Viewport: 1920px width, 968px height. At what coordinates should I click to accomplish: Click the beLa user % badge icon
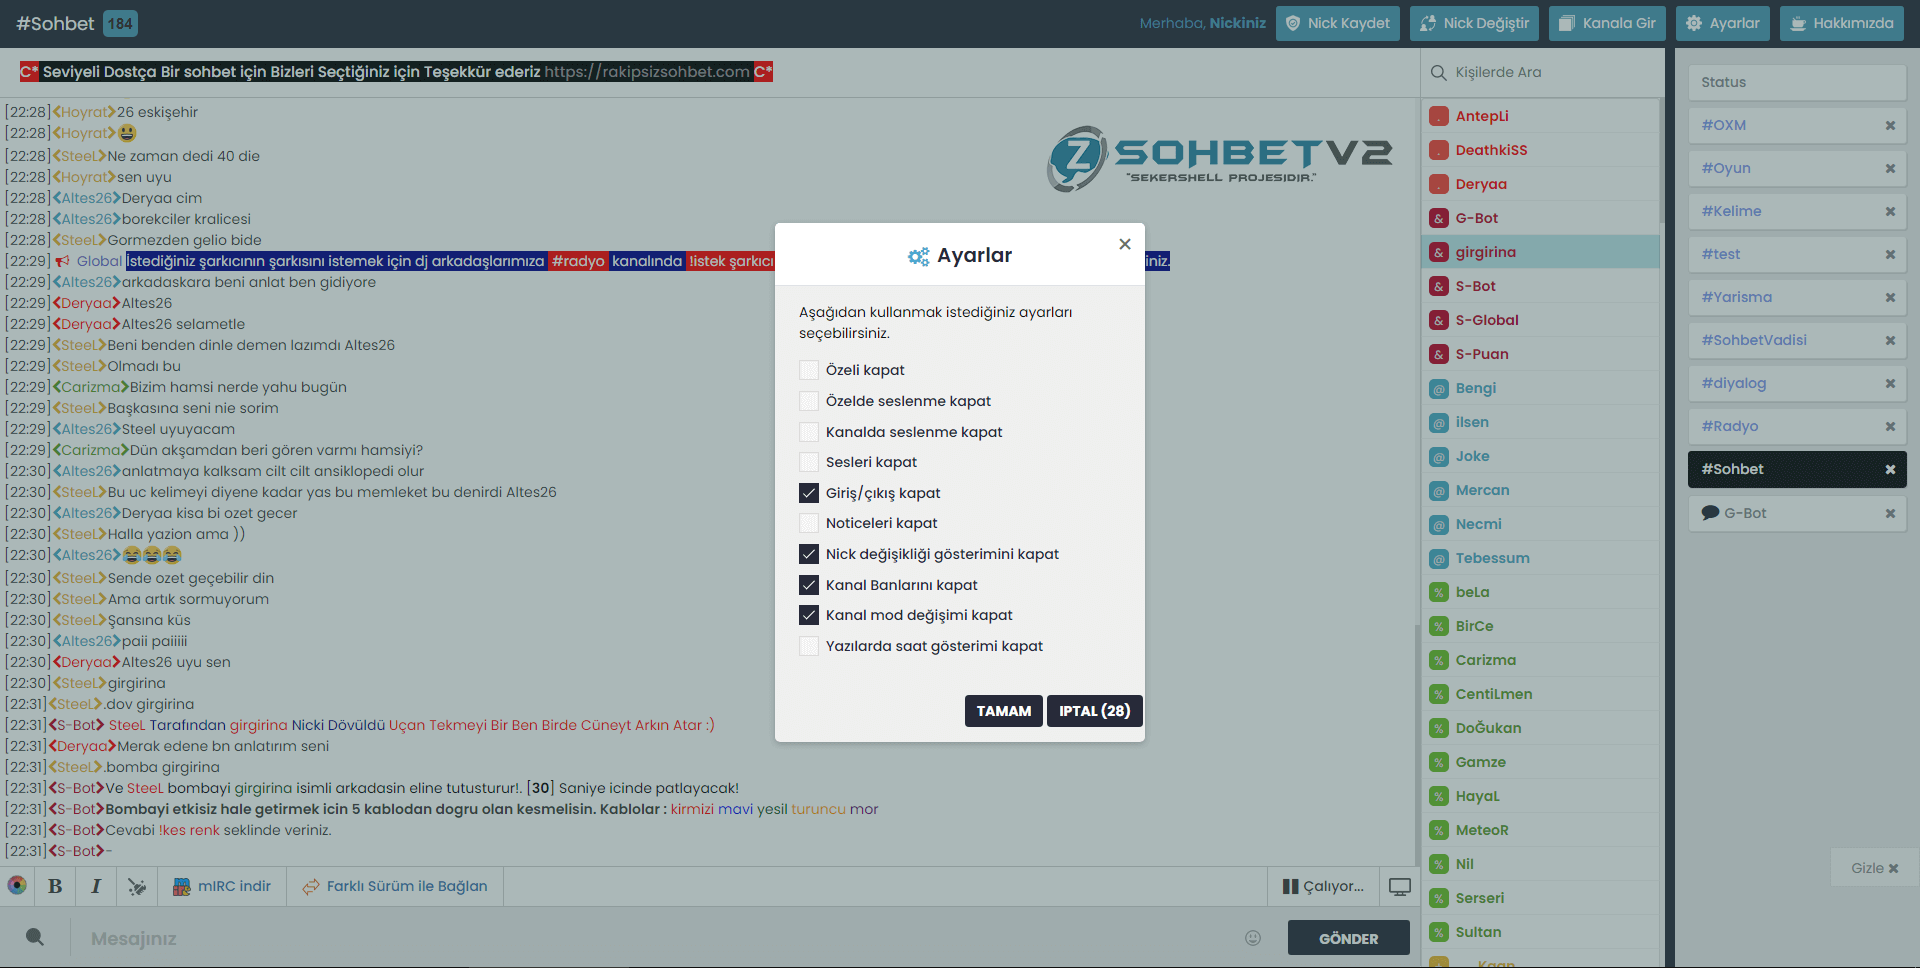[x=1439, y=592]
